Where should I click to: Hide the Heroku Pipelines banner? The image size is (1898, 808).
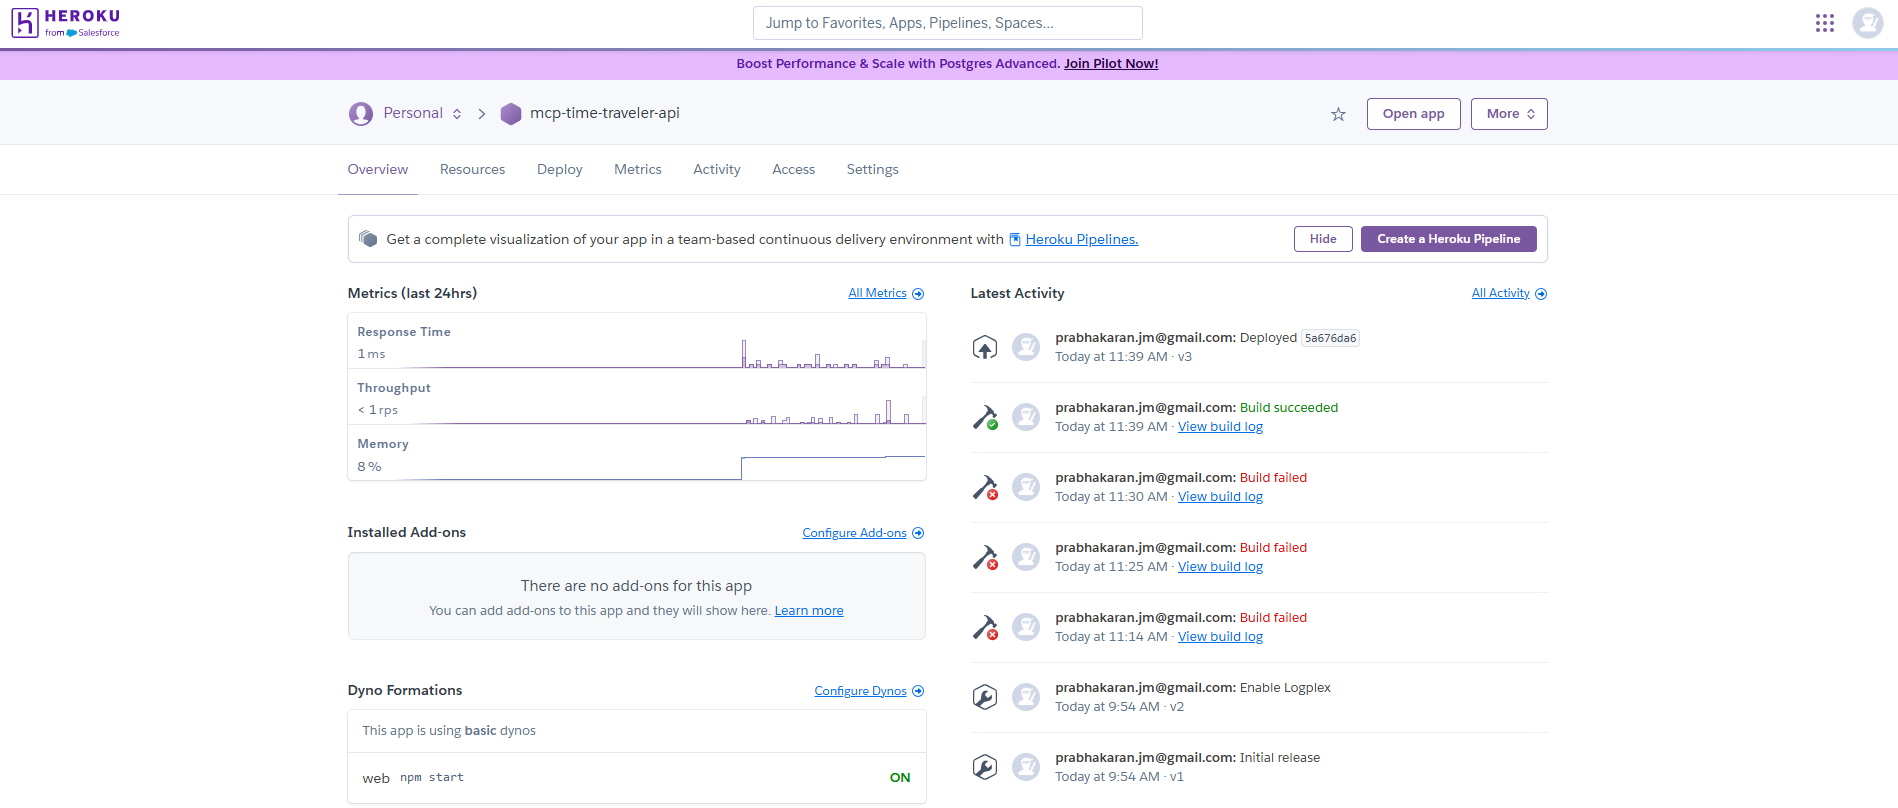pos(1323,239)
